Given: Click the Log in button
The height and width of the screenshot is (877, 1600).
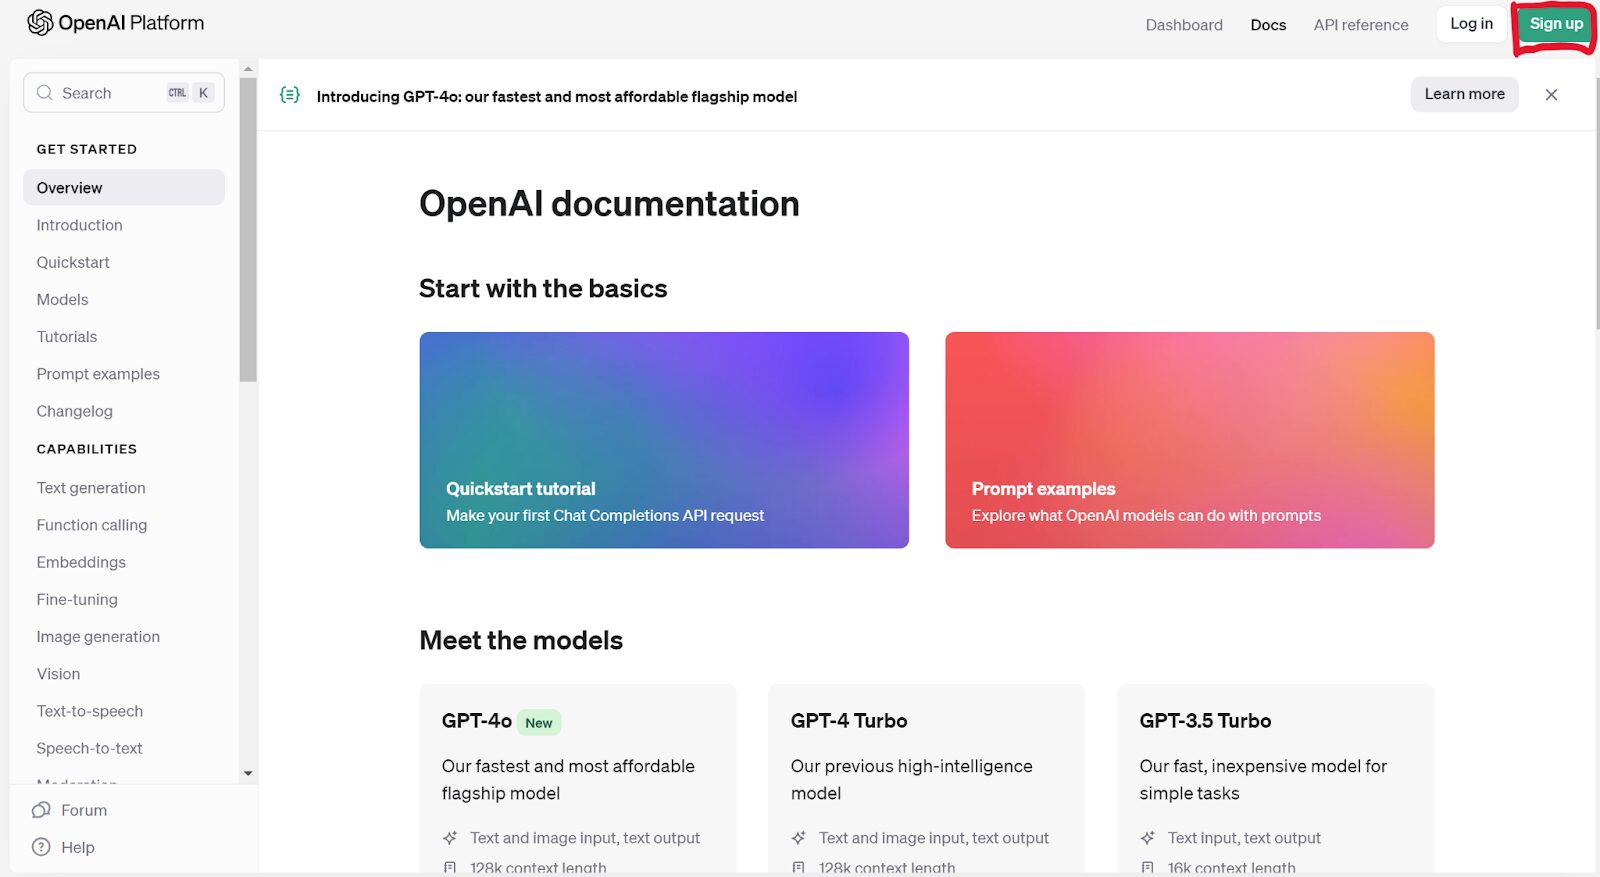Looking at the screenshot, I should pyautogui.click(x=1471, y=24).
